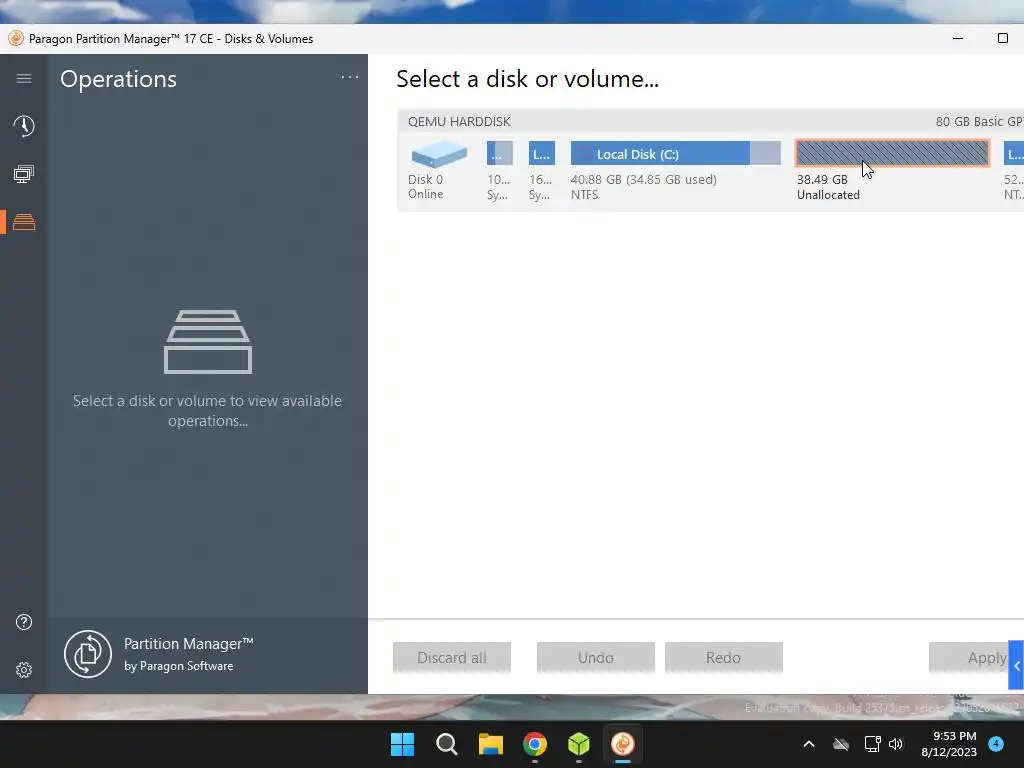
Task: Select the Local Disk (C:) volume
Action: [675, 153]
